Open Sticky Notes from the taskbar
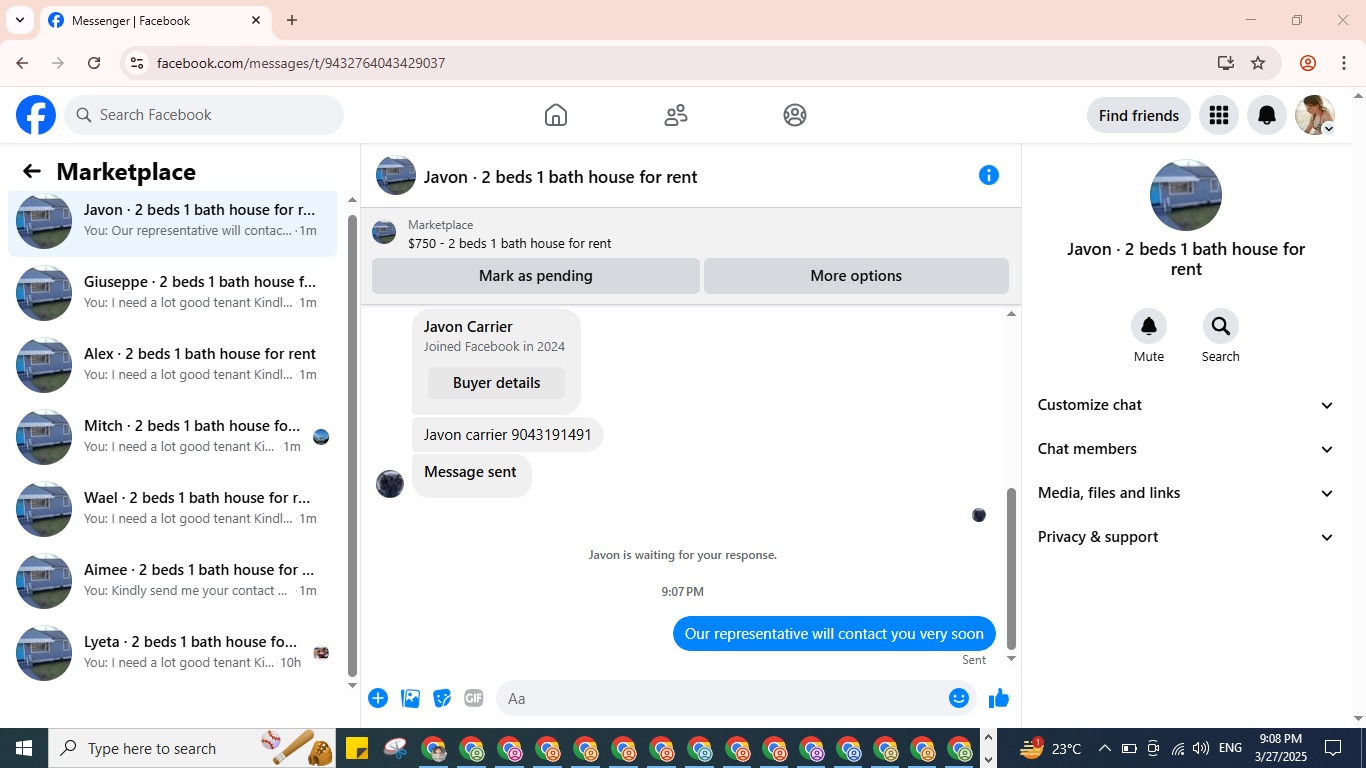This screenshot has width=1366, height=768. coord(357,748)
